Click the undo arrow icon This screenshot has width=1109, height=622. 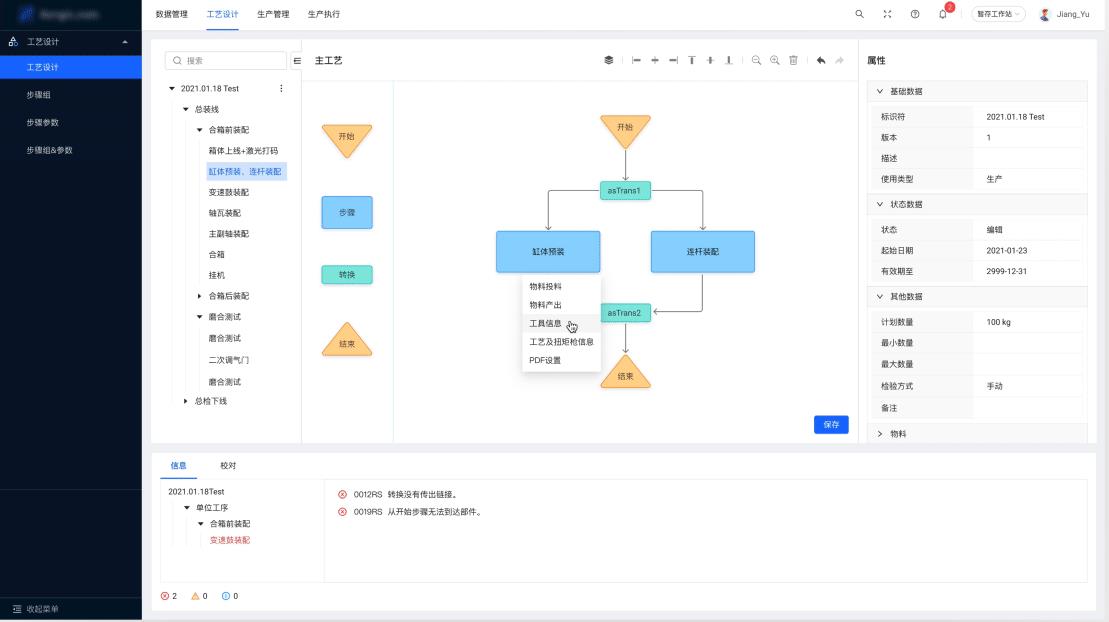tap(821, 61)
